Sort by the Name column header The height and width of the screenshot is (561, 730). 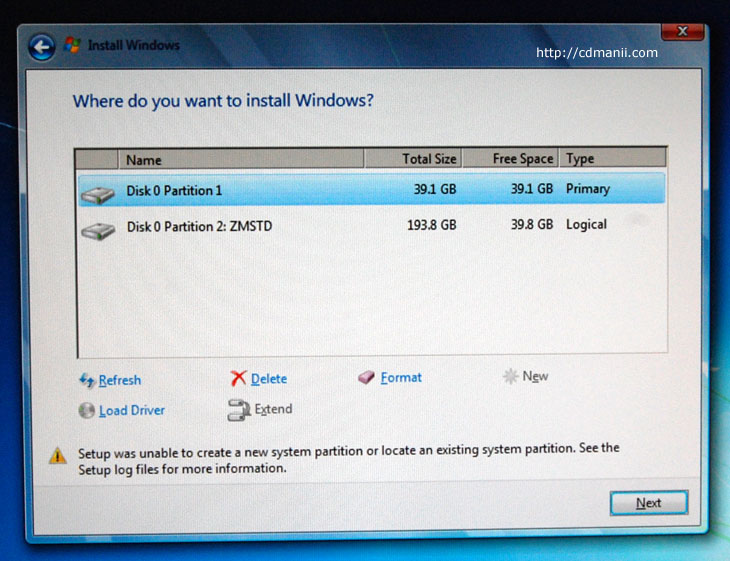241,159
